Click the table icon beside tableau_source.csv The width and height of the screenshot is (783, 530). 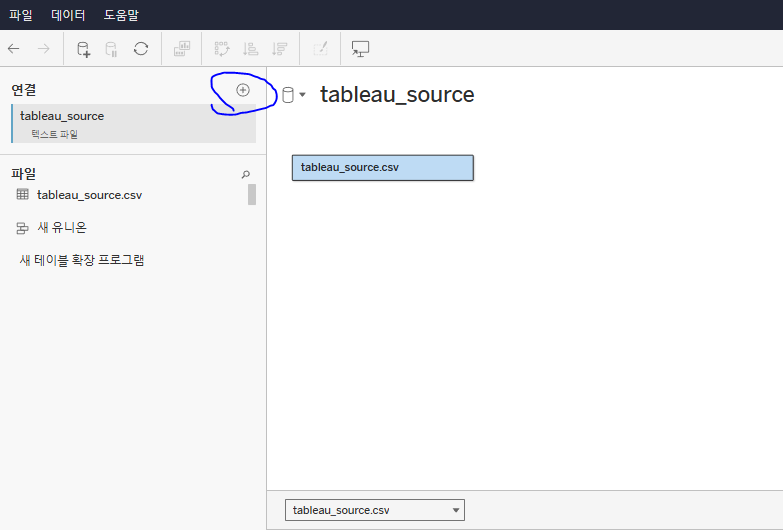coord(22,194)
